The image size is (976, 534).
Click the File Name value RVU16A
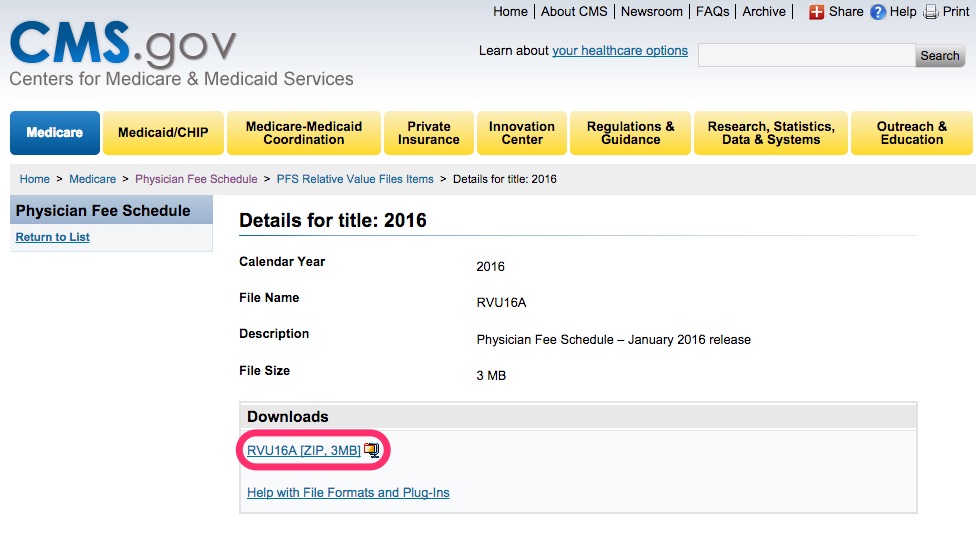point(501,302)
